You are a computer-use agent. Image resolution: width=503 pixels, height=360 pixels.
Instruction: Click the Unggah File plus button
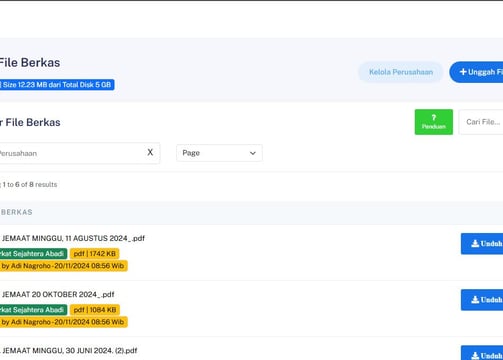[x=476, y=72]
